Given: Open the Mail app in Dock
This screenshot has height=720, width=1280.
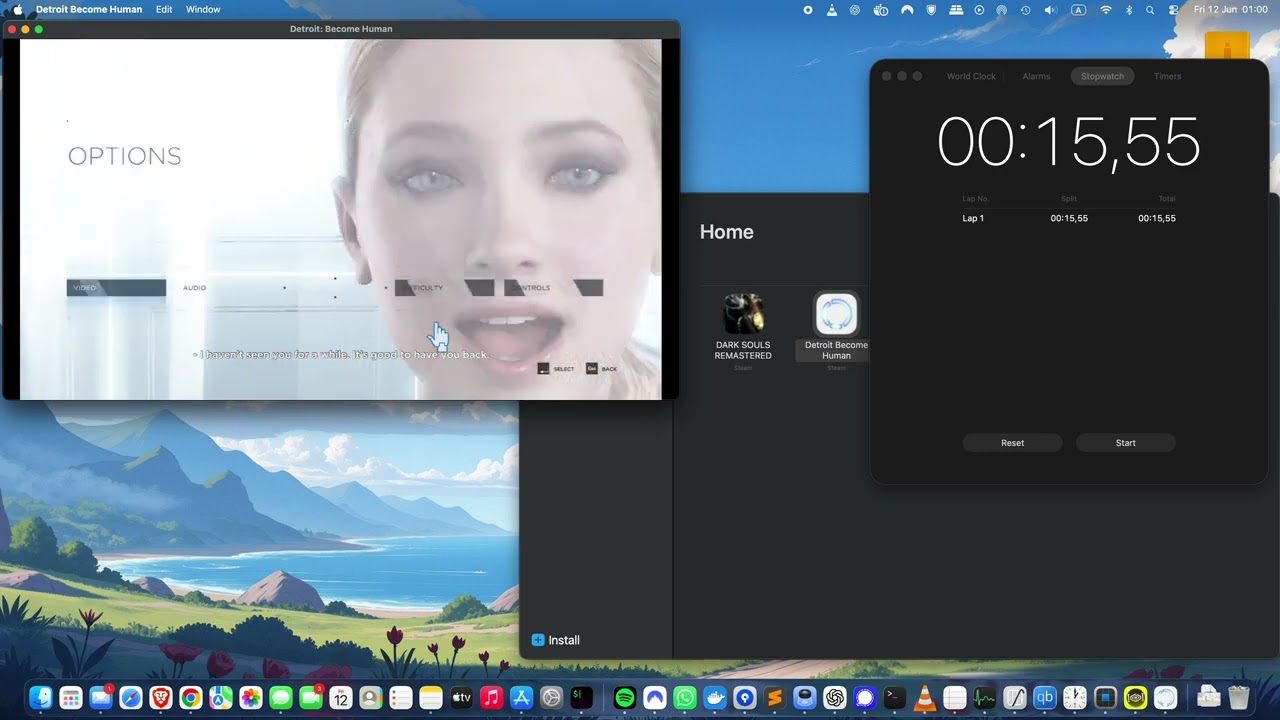Looking at the screenshot, I should click(x=101, y=698).
